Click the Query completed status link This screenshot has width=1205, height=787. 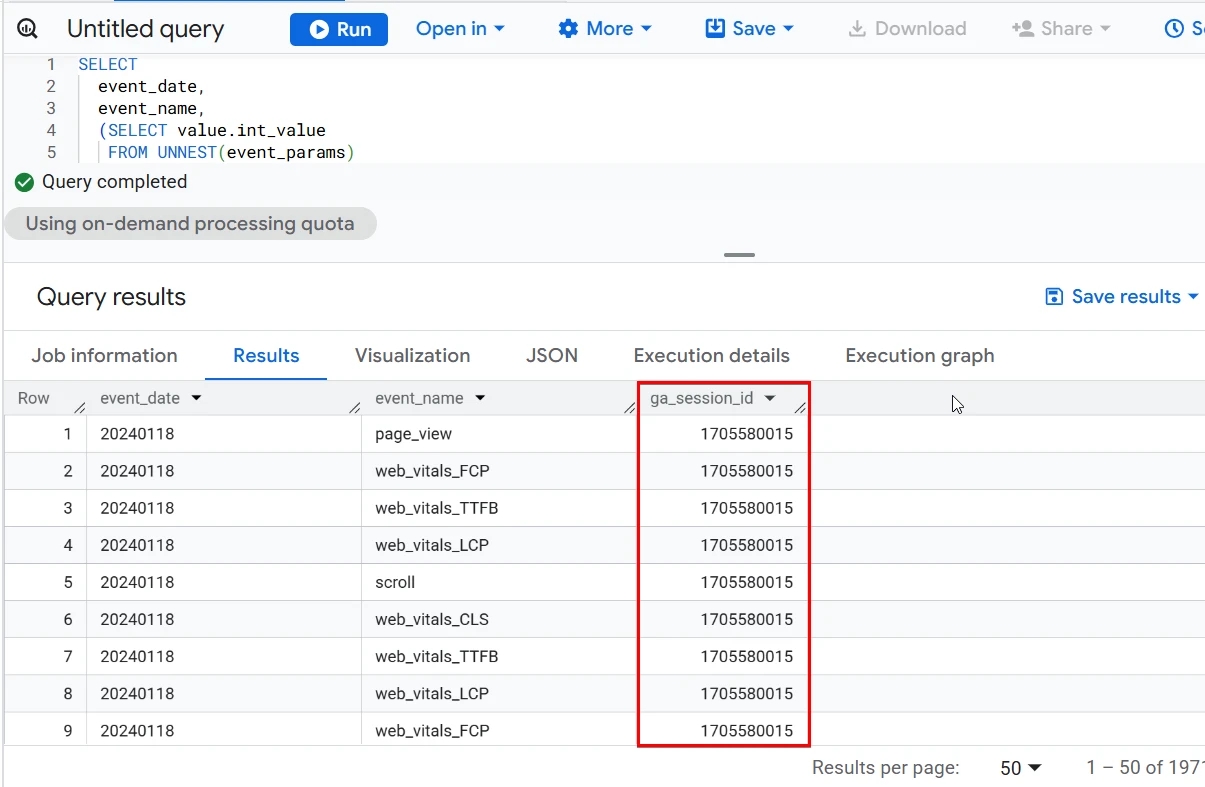coord(115,182)
